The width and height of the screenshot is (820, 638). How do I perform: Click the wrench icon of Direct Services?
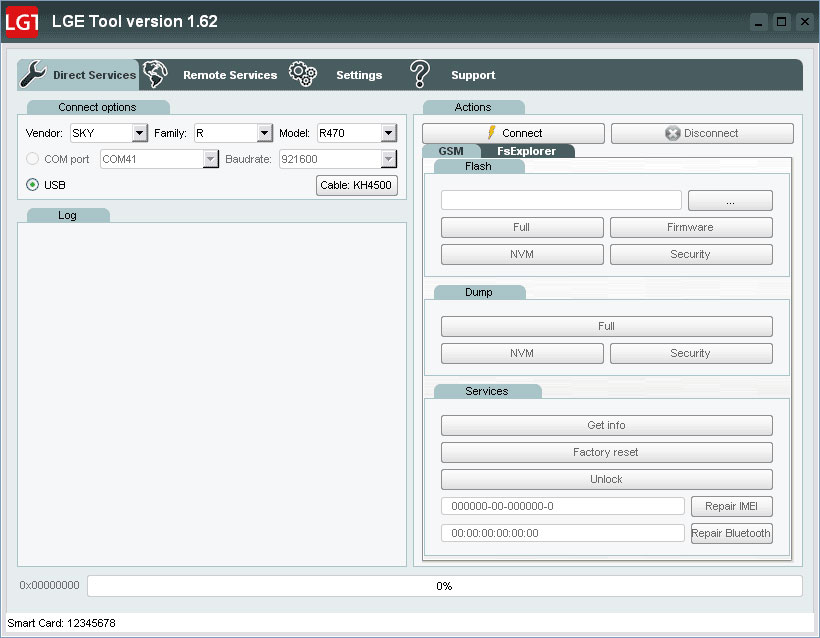pos(33,74)
